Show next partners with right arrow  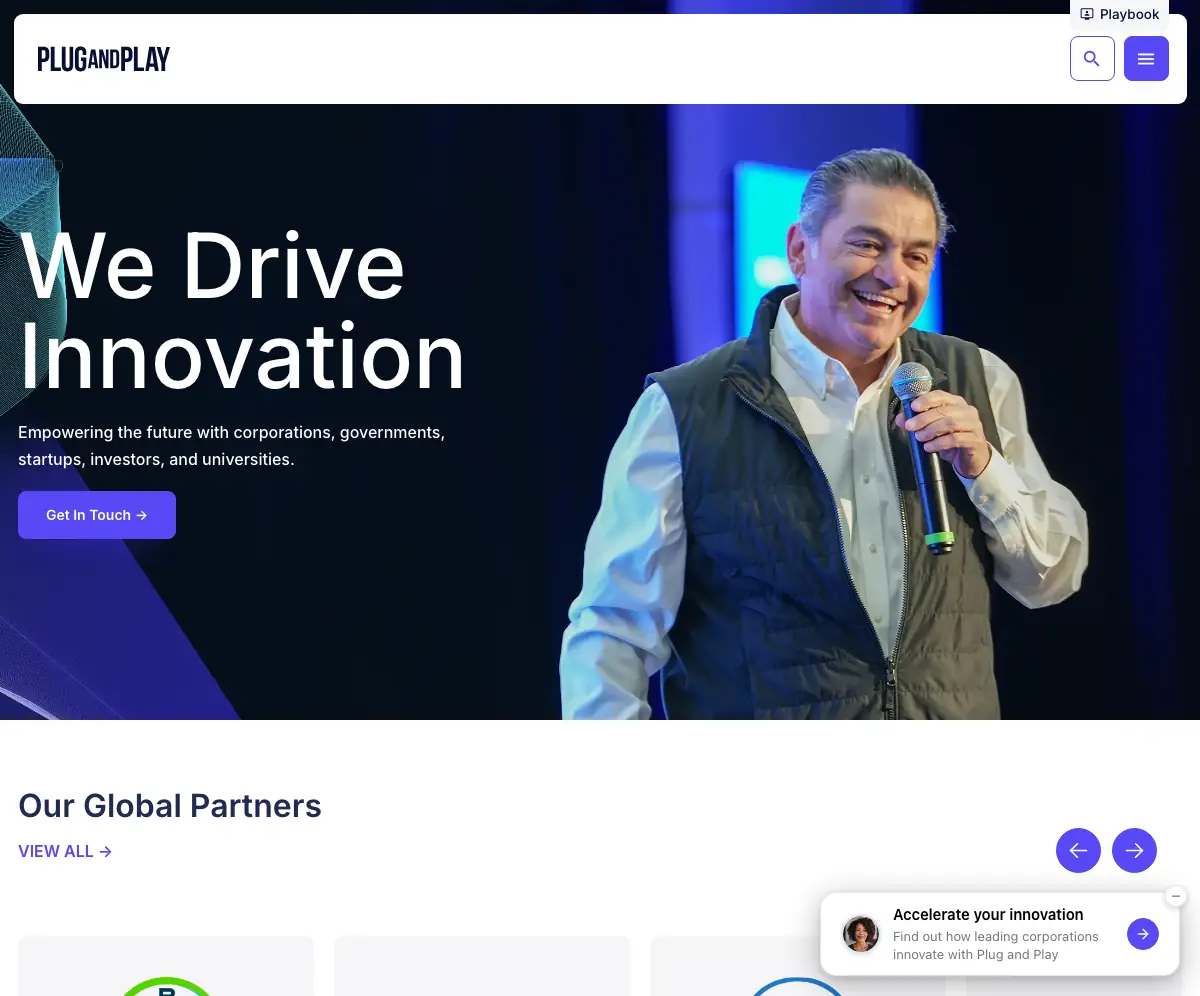pyautogui.click(x=1134, y=850)
